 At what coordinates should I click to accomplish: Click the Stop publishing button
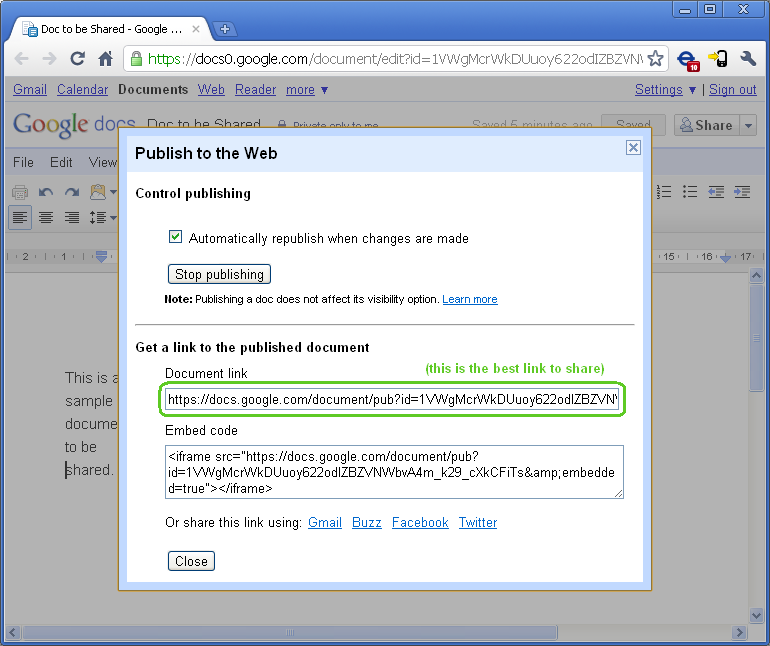[219, 274]
